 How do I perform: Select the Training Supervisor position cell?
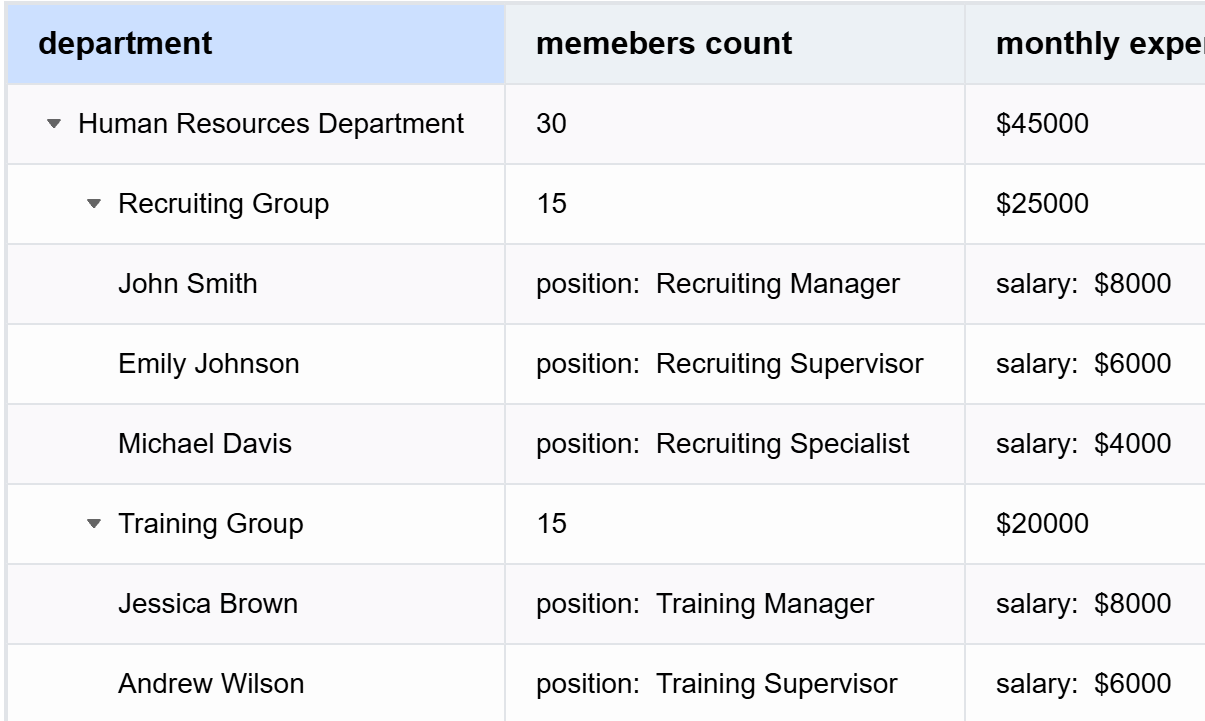tap(717, 684)
